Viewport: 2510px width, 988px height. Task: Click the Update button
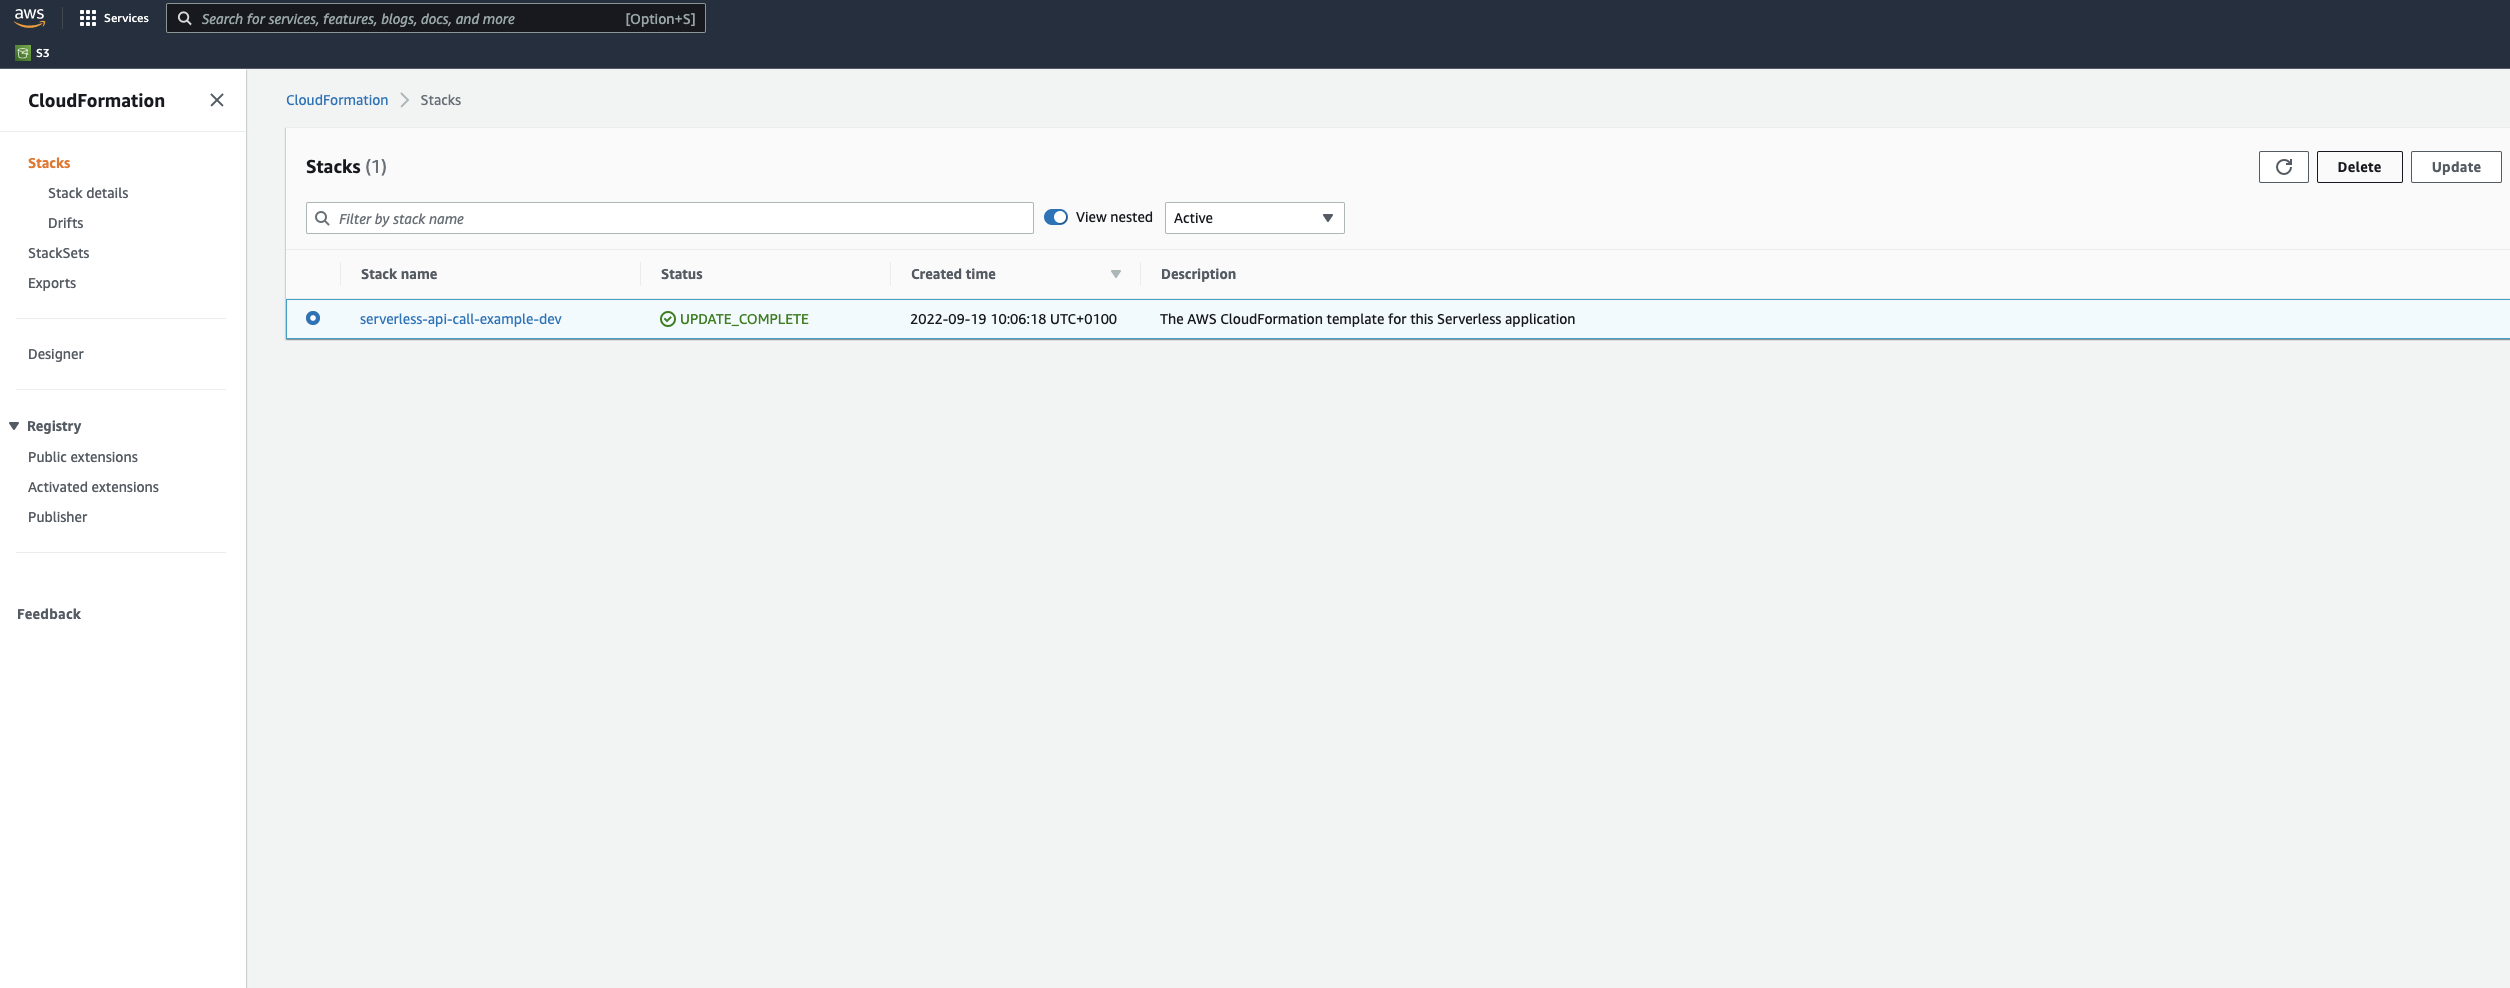[2456, 167]
